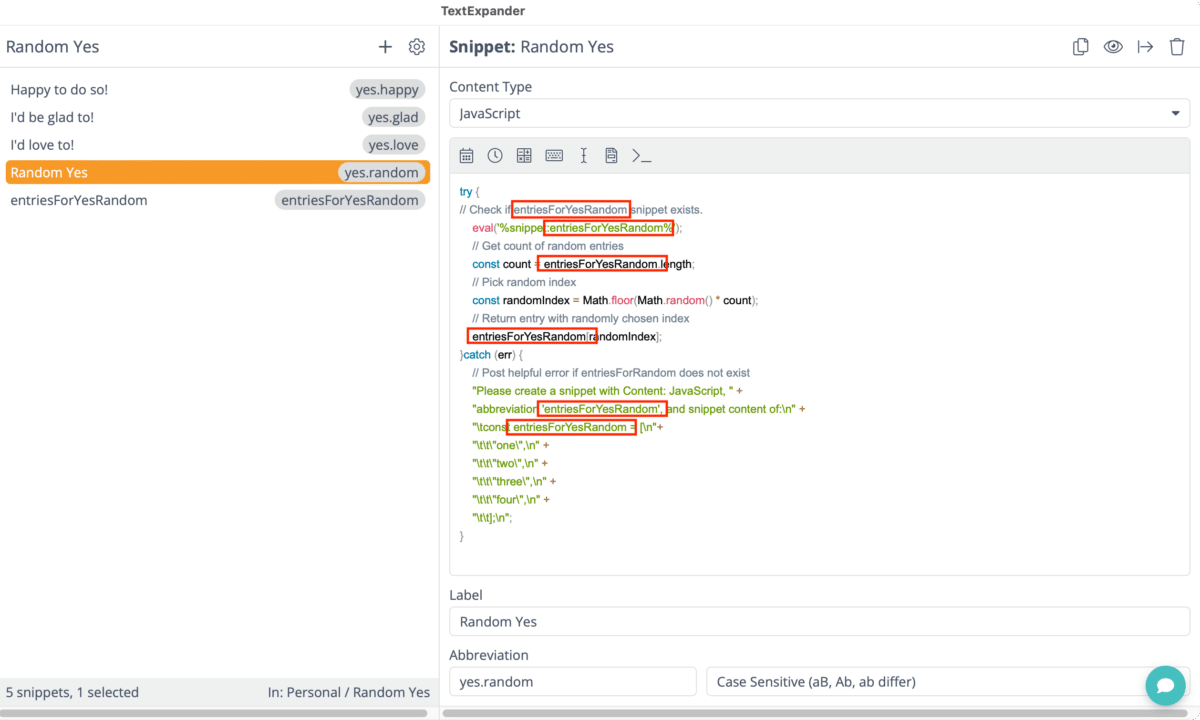This screenshot has height=720, width=1200.
Task: Insert cursor position with the I-beam icon
Action: (583, 156)
